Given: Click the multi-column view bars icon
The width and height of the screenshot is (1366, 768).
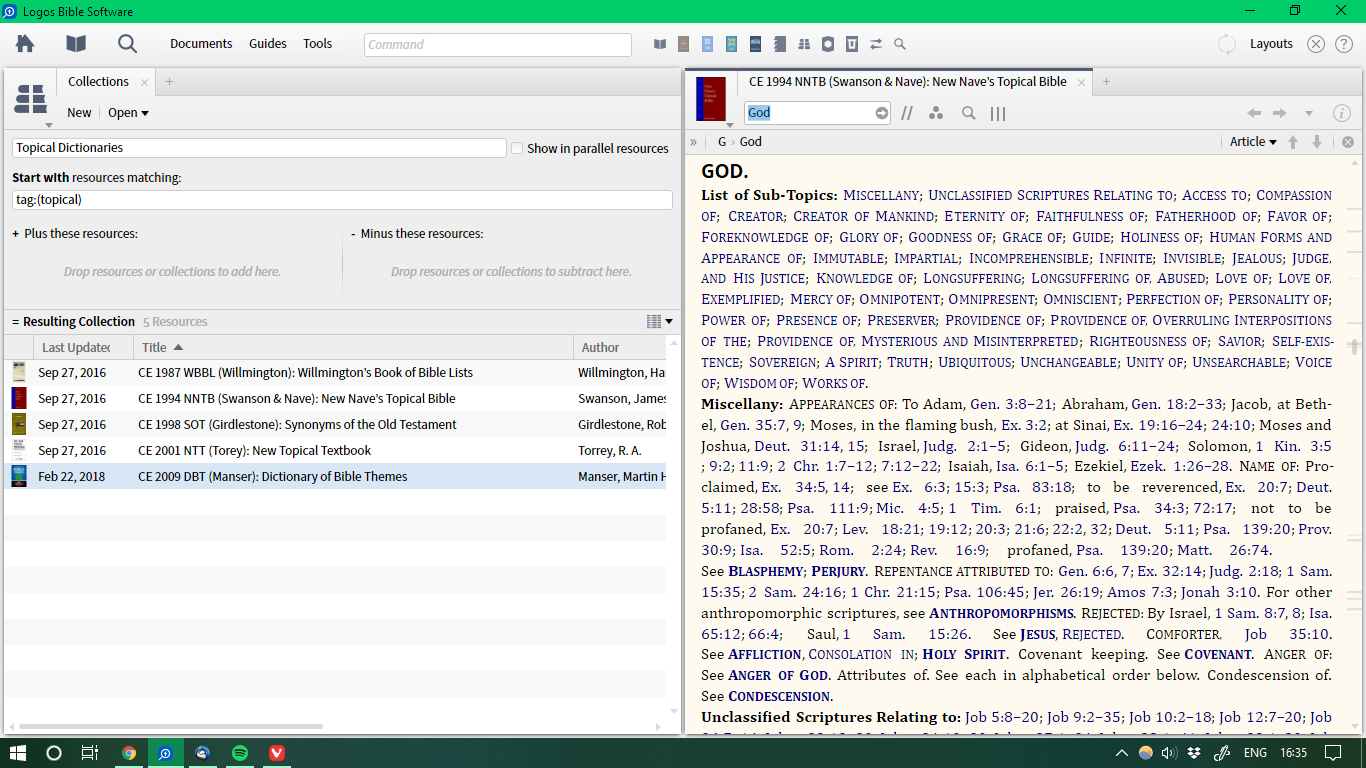Looking at the screenshot, I should tap(998, 113).
